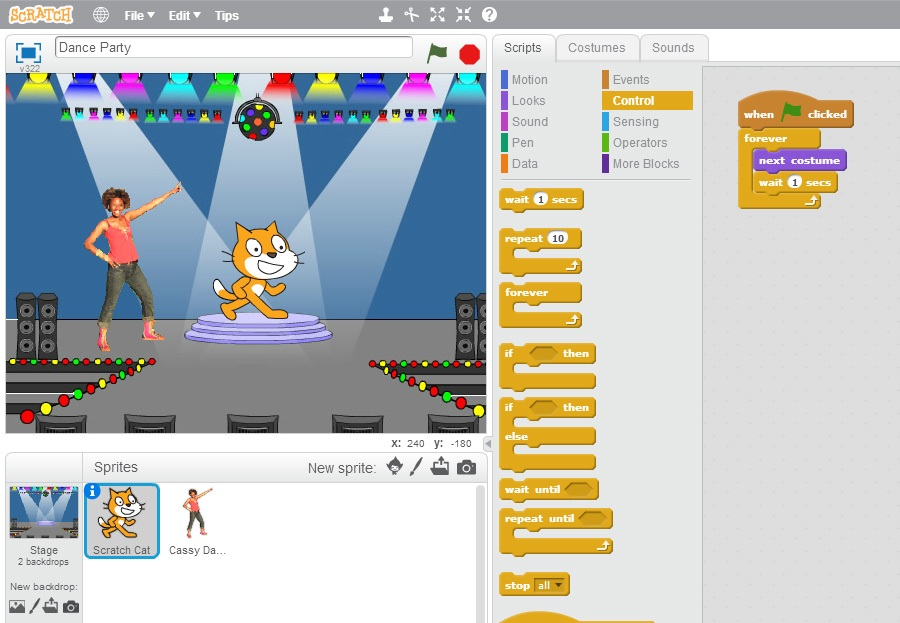The width and height of the screenshot is (900, 623).
Task: Click the Block help question mark
Action: tap(489, 15)
